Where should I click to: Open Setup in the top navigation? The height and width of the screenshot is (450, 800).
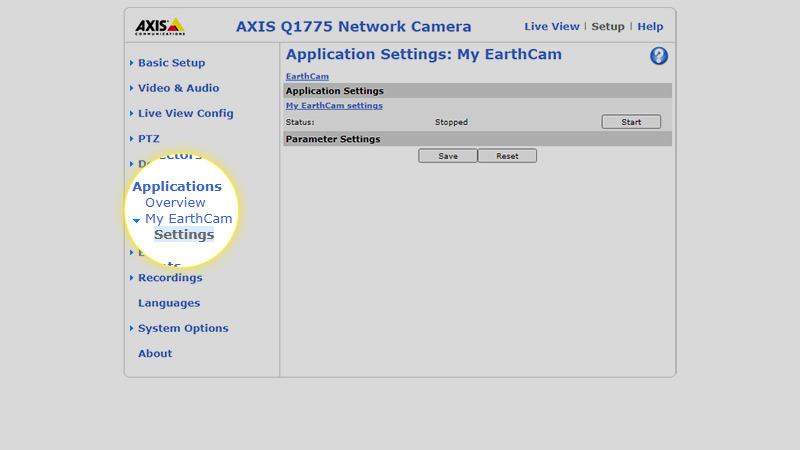click(x=608, y=27)
